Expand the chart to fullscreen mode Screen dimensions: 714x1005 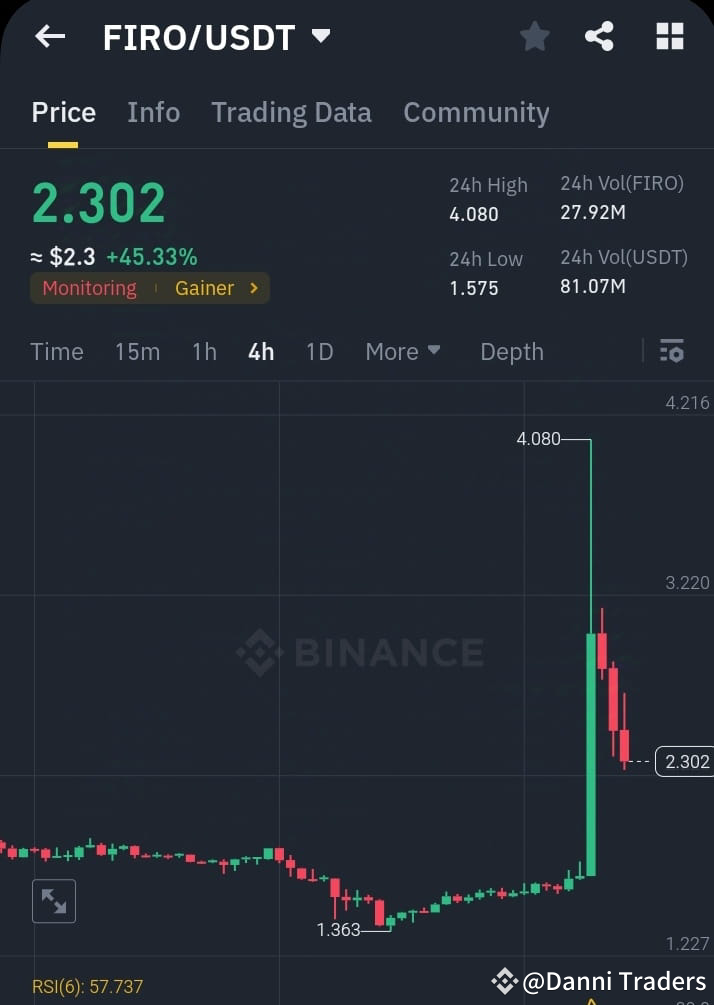pos(53,900)
